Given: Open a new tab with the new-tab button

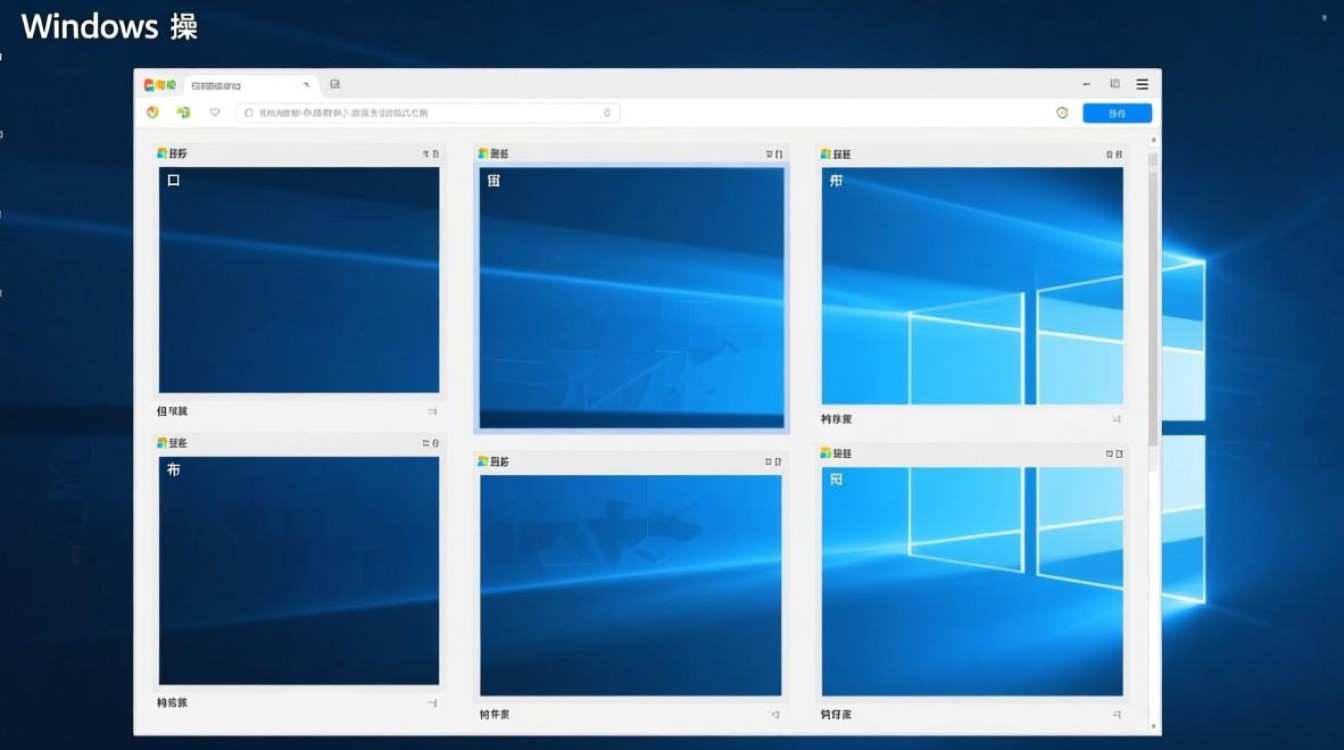Looking at the screenshot, I should click(x=334, y=85).
